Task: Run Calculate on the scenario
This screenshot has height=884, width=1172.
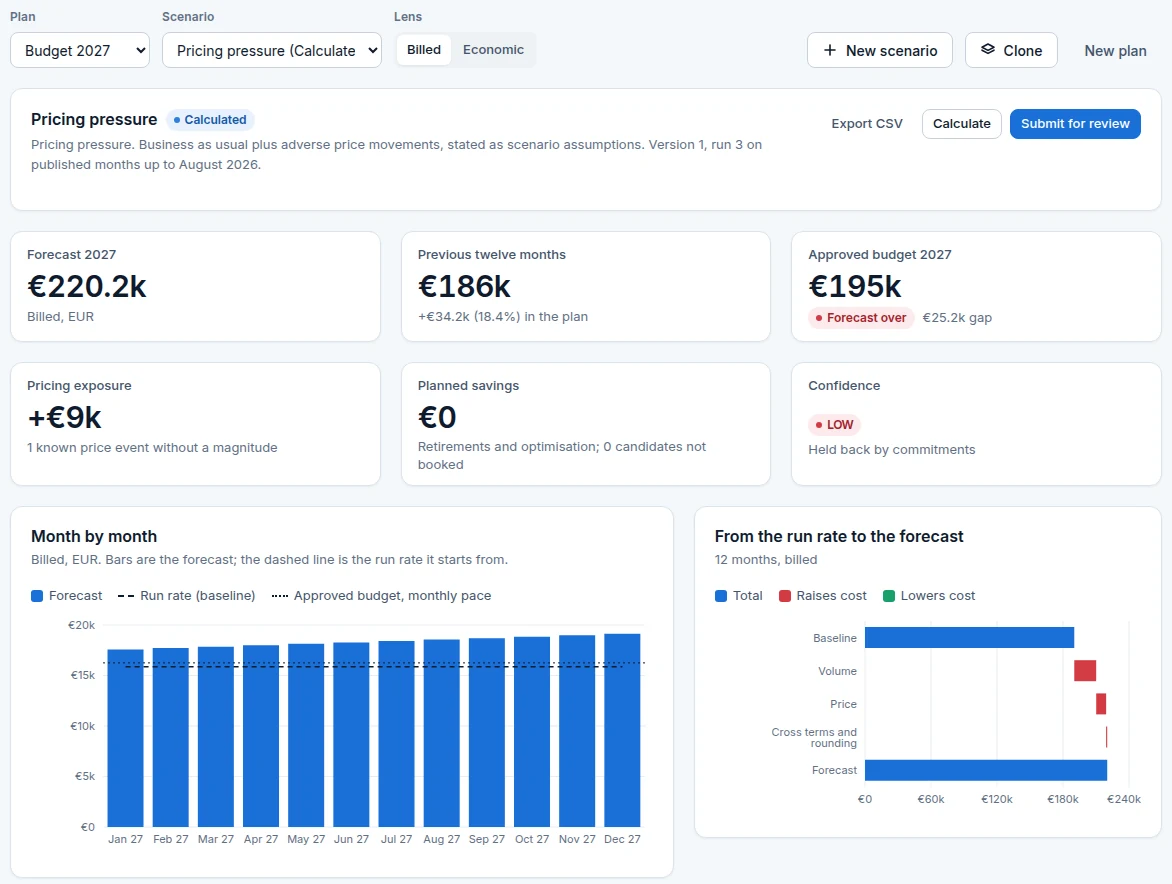Action: pyautogui.click(x=961, y=124)
